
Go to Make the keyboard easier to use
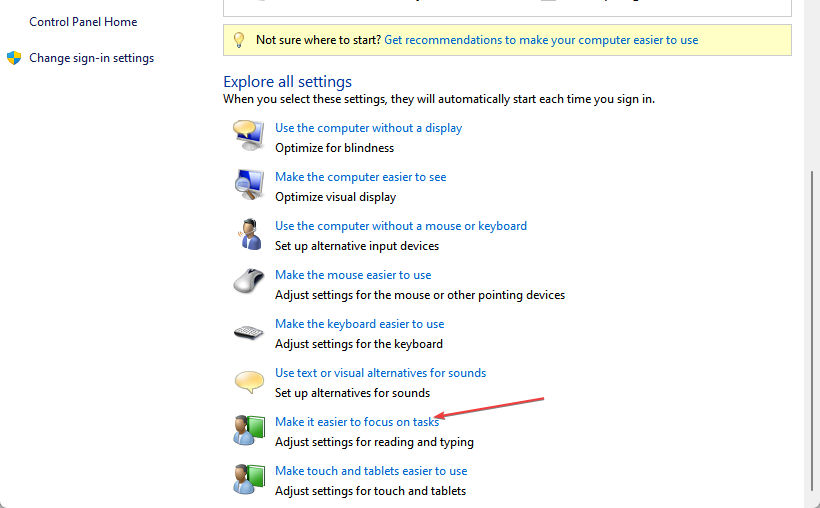click(359, 324)
